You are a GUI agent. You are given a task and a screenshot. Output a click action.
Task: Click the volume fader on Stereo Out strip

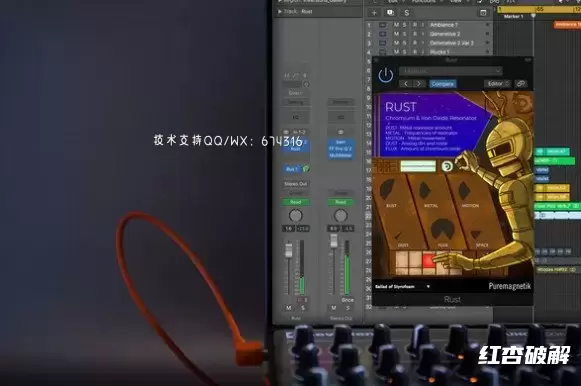click(334, 241)
